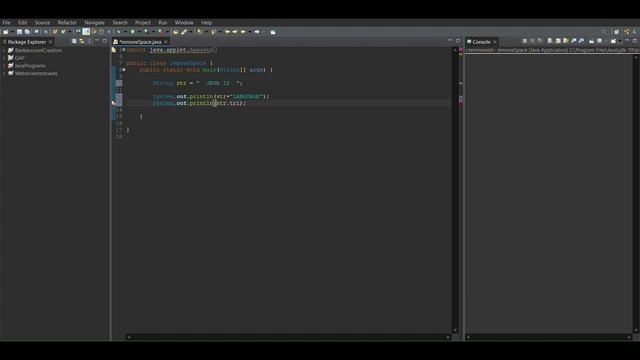Screen dimensions: 640x360
Task: Click the "LANGUAGE" string in println line
Action: pos(246,96)
